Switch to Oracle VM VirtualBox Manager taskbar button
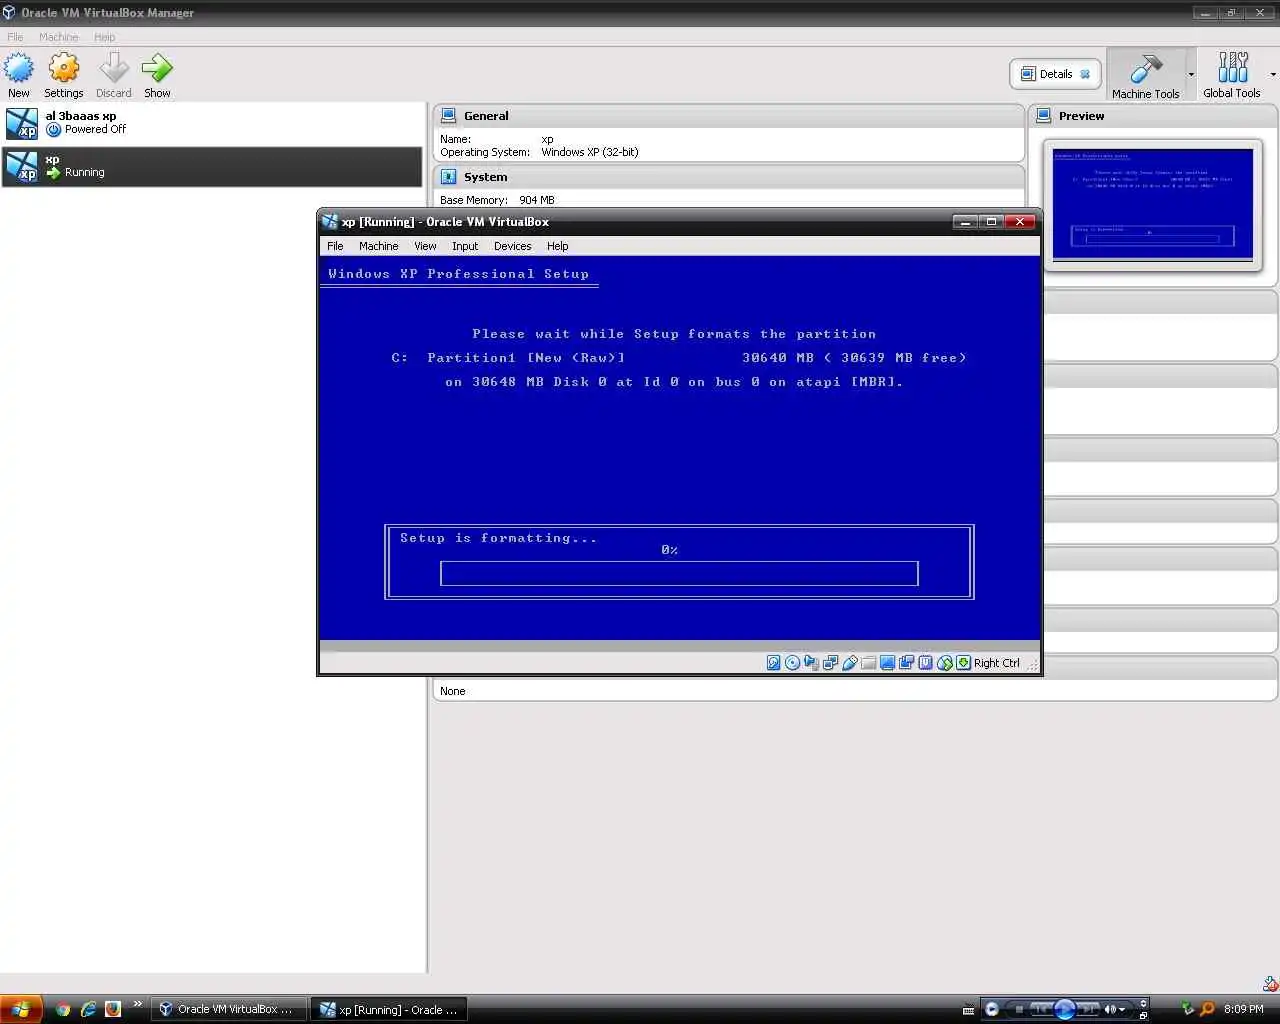 [x=228, y=1009]
